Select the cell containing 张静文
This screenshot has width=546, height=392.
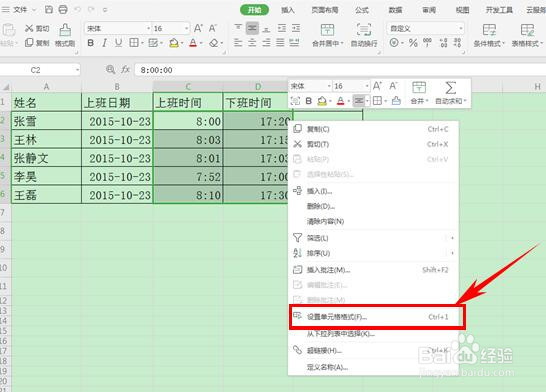(46, 158)
